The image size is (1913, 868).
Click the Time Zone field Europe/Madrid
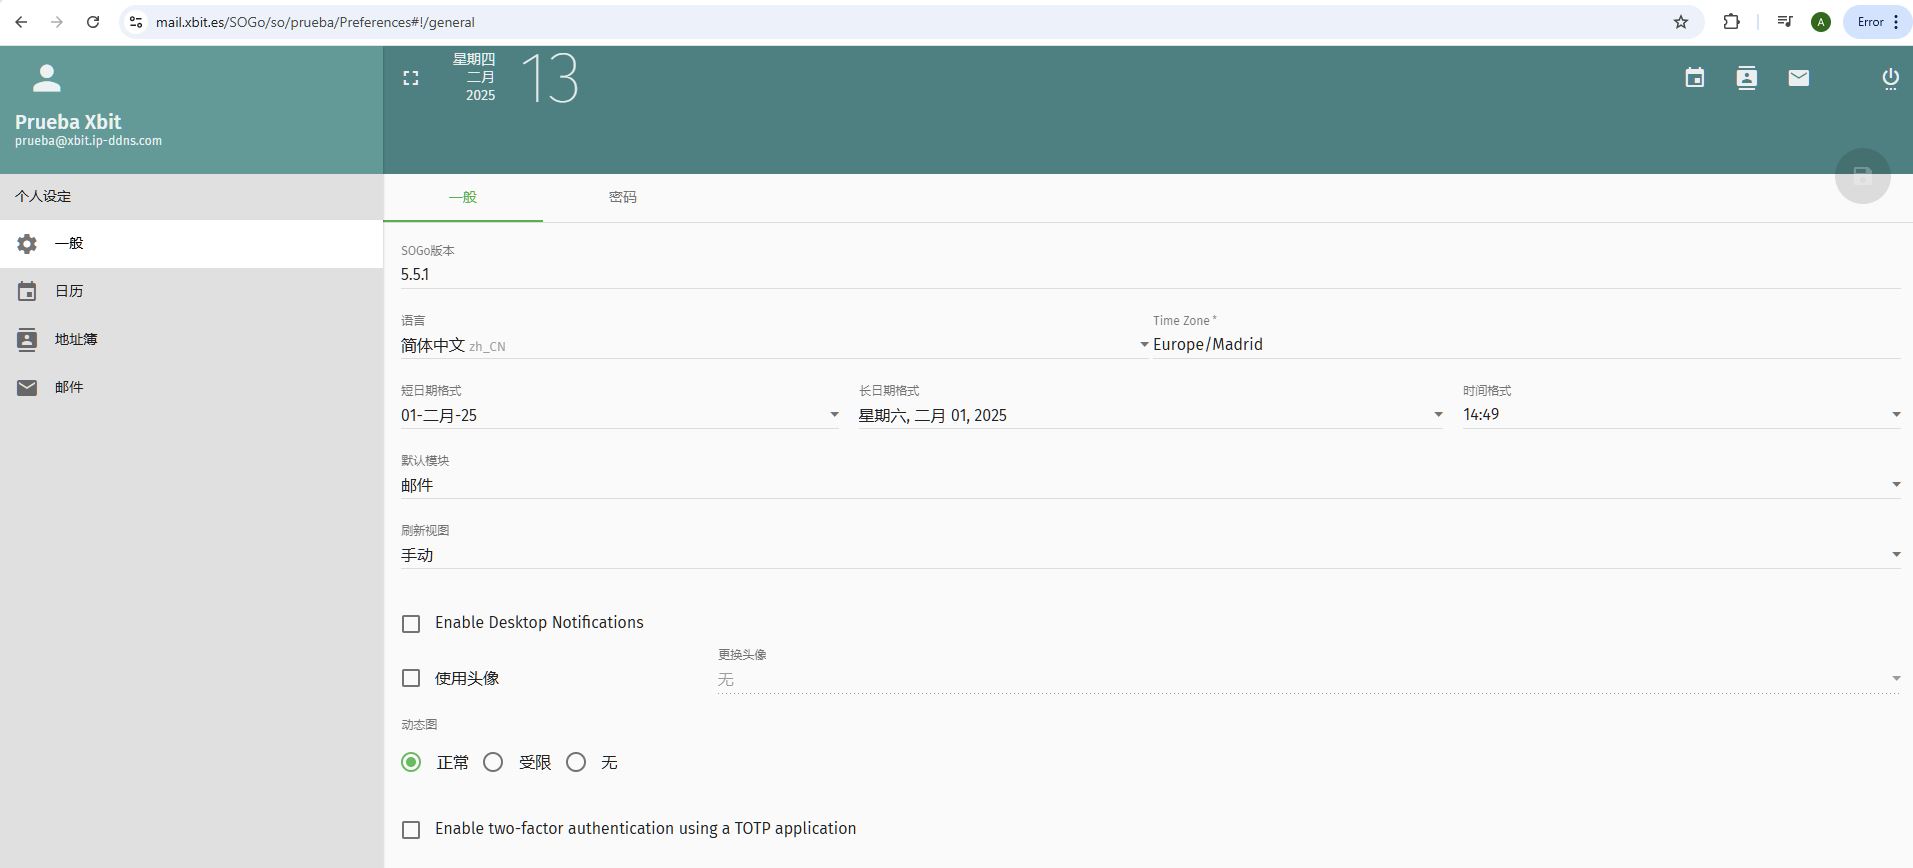(1527, 345)
